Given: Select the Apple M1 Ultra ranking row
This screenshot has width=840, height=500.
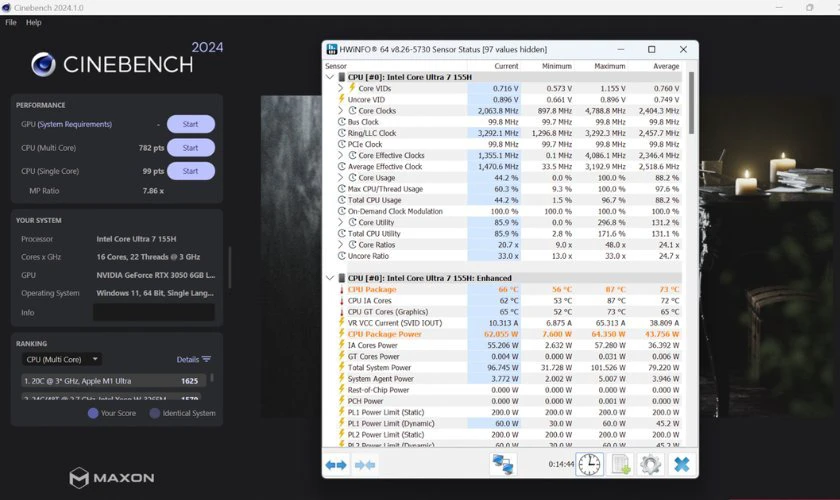Looking at the screenshot, I should pos(114,381).
